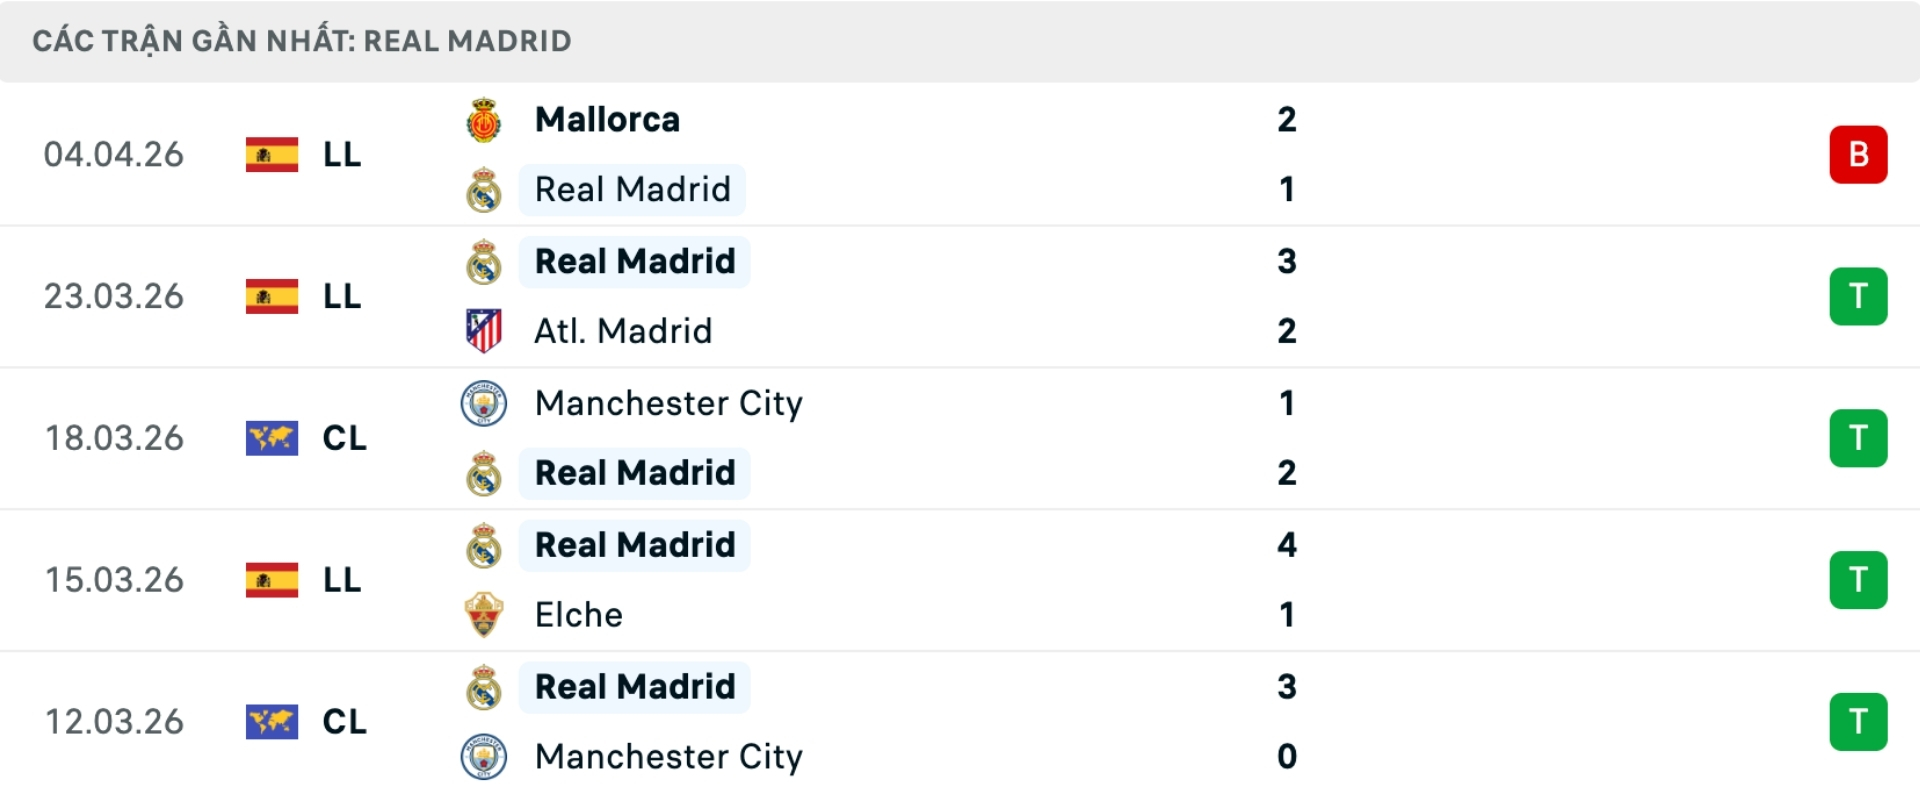
Task: Click the Atl. Madrid club crest
Action: pyautogui.click(x=484, y=331)
